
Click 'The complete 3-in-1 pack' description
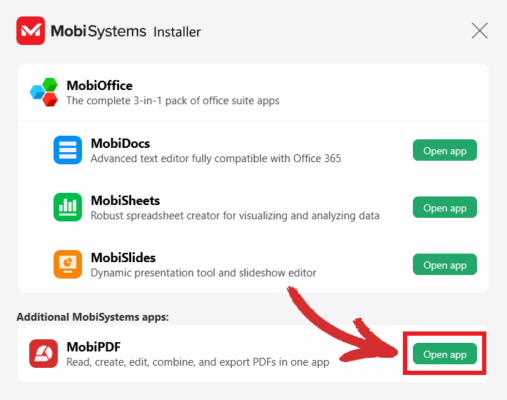click(x=173, y=101)
